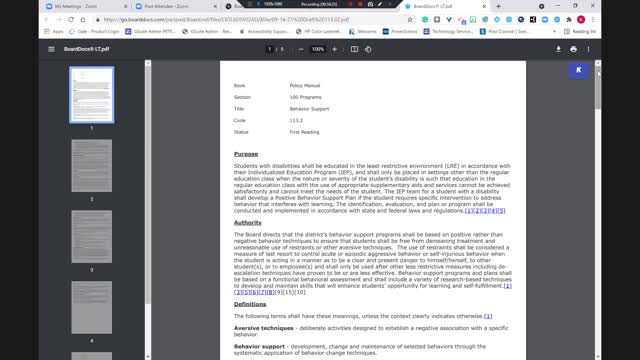Open Accessibility Support bookmark
Screen dimensions: 640x360
coord(264,31)
